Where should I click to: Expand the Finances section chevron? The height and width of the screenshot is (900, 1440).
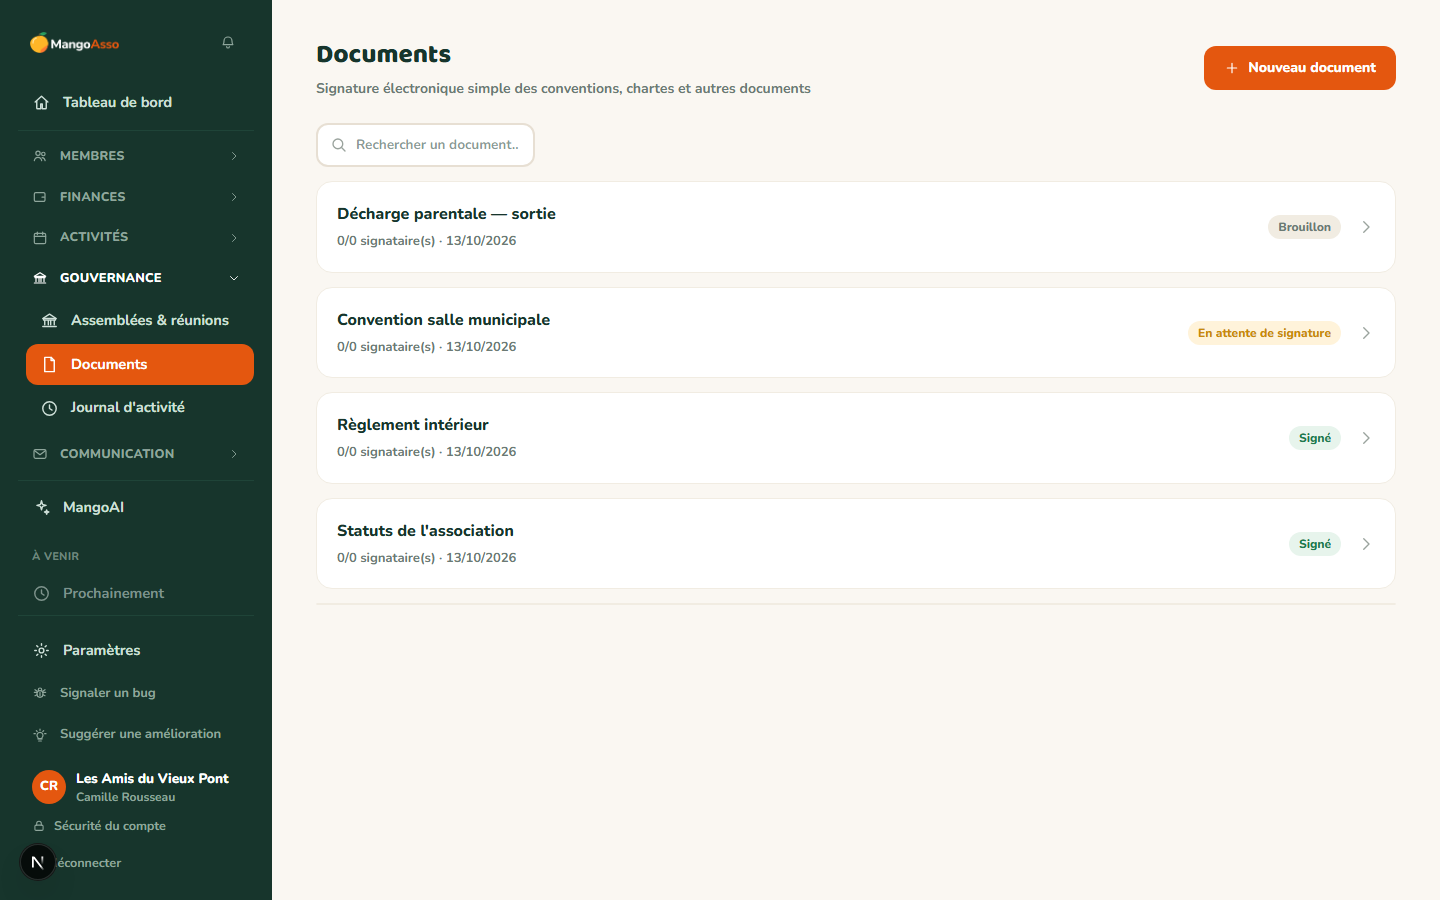click(x=234, y=197)
